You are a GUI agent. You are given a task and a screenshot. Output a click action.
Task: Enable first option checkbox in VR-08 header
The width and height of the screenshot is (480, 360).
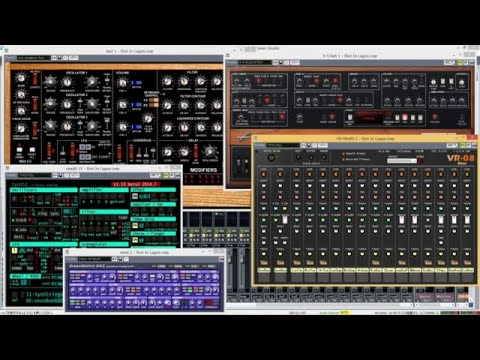point(344,154)
